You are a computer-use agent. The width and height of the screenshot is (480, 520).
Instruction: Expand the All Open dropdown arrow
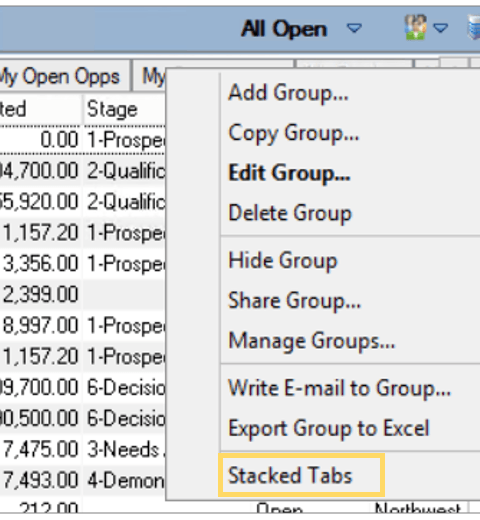click(x=354, y=28)
